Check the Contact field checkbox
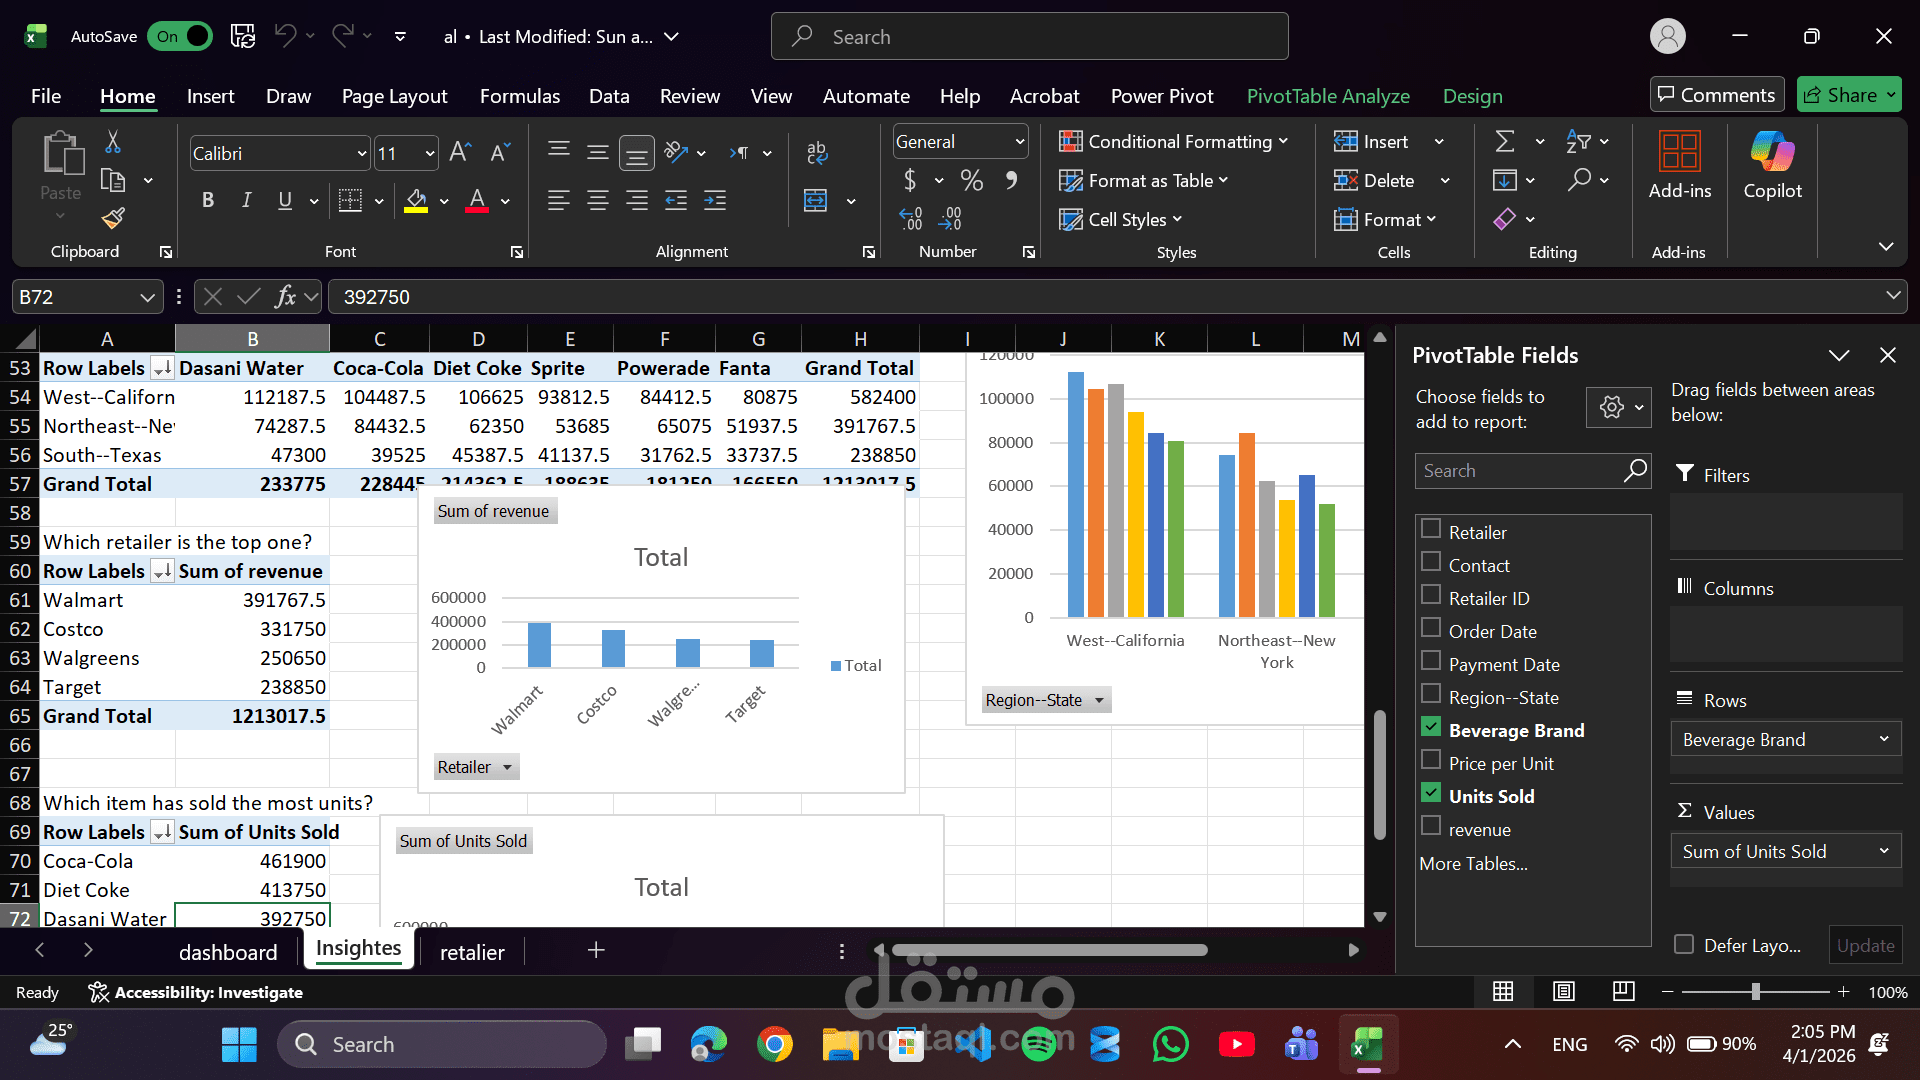The height and width of the screenshot is (1080, 1920). (x=1431, y=562)
